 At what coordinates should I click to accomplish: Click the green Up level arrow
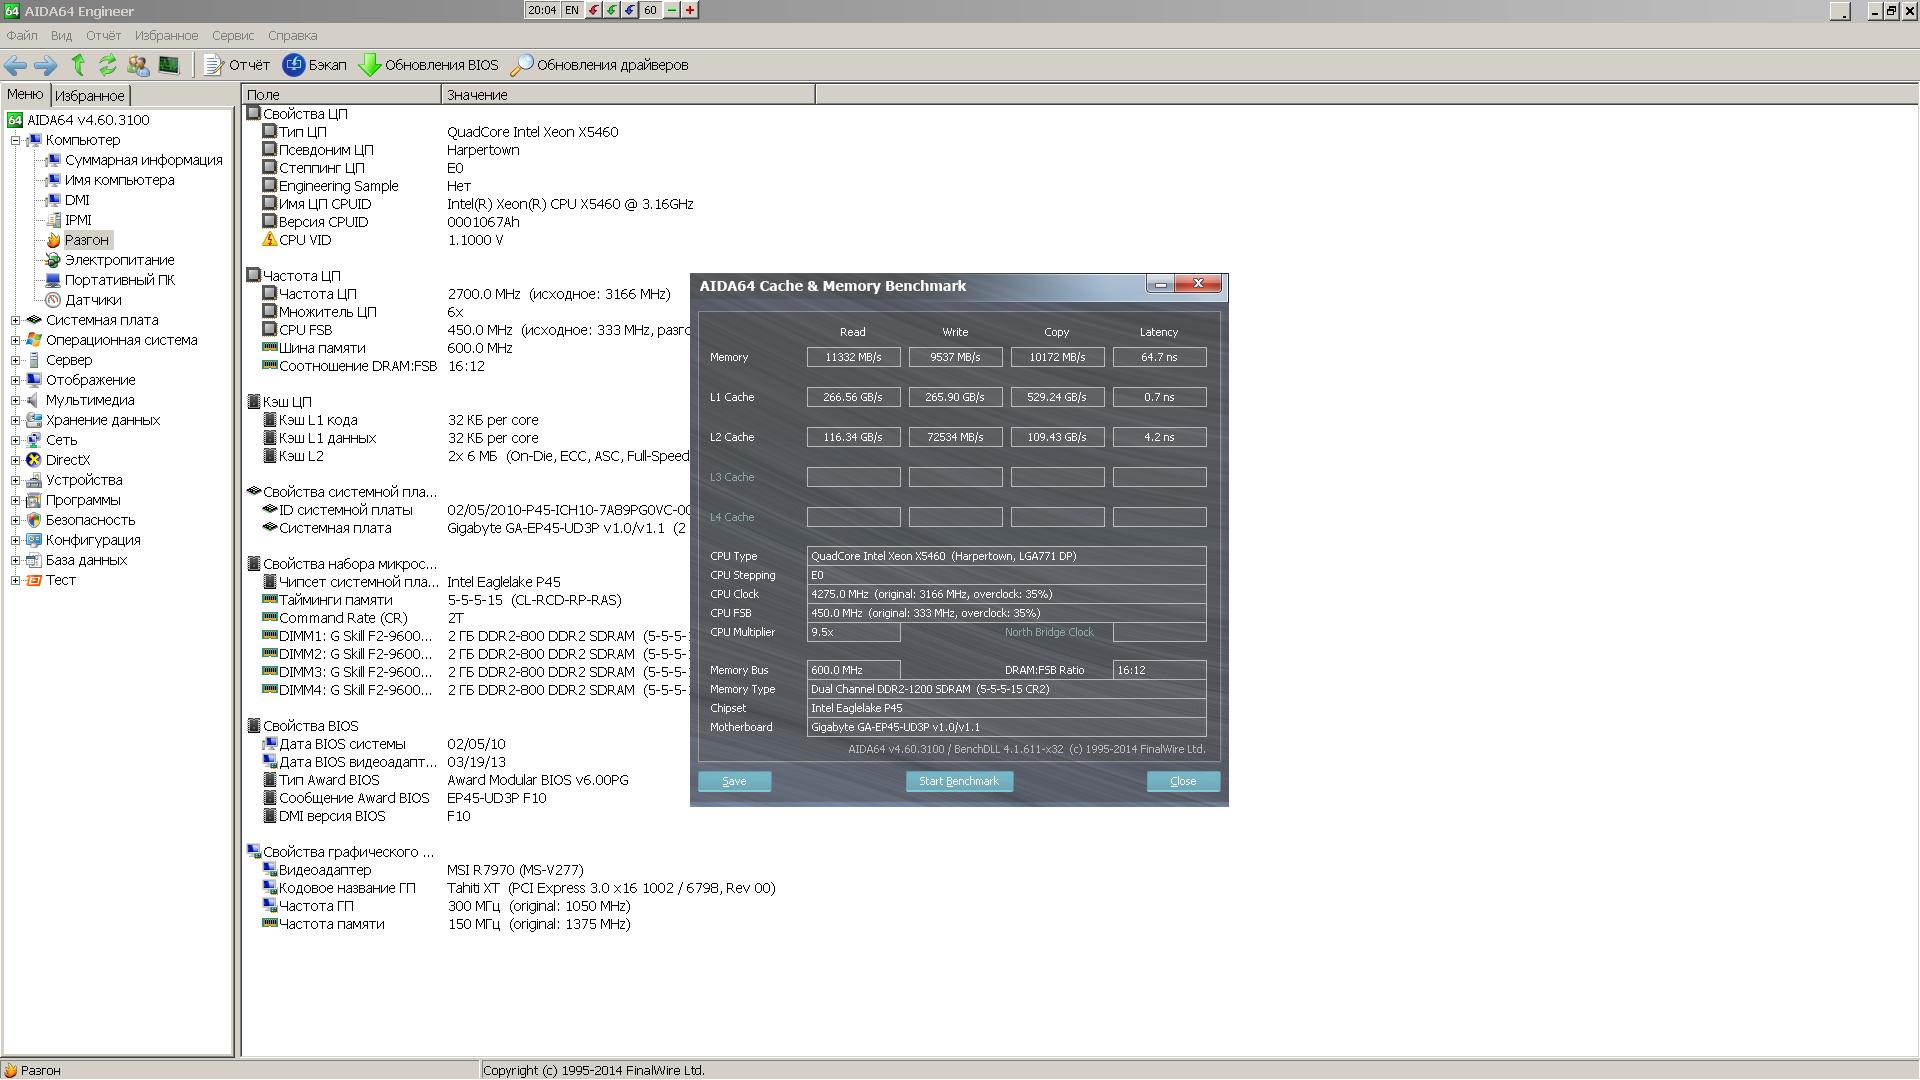[78, 66]
